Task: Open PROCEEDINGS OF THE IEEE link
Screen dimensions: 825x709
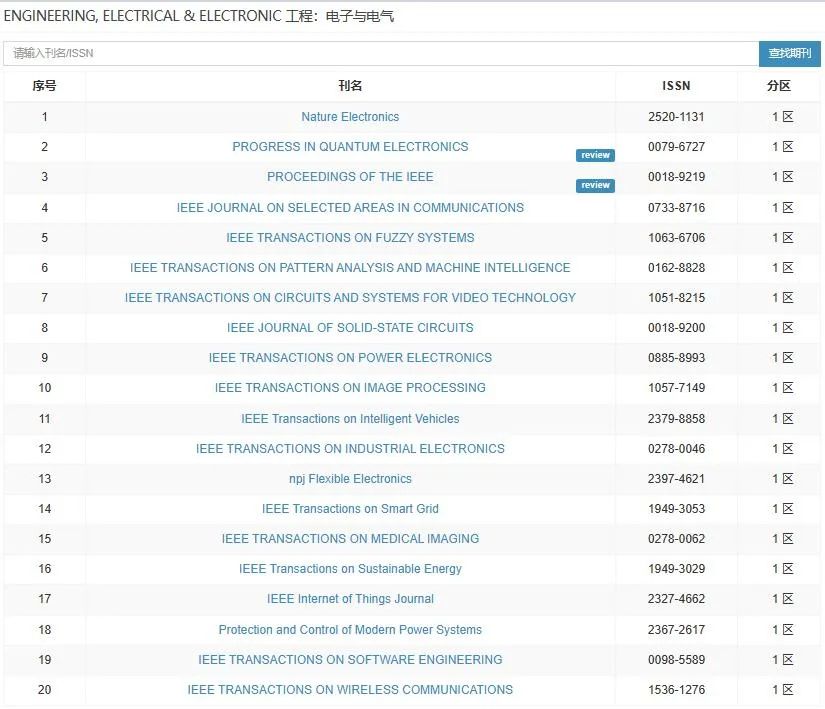Action: [x=350, y=177]
